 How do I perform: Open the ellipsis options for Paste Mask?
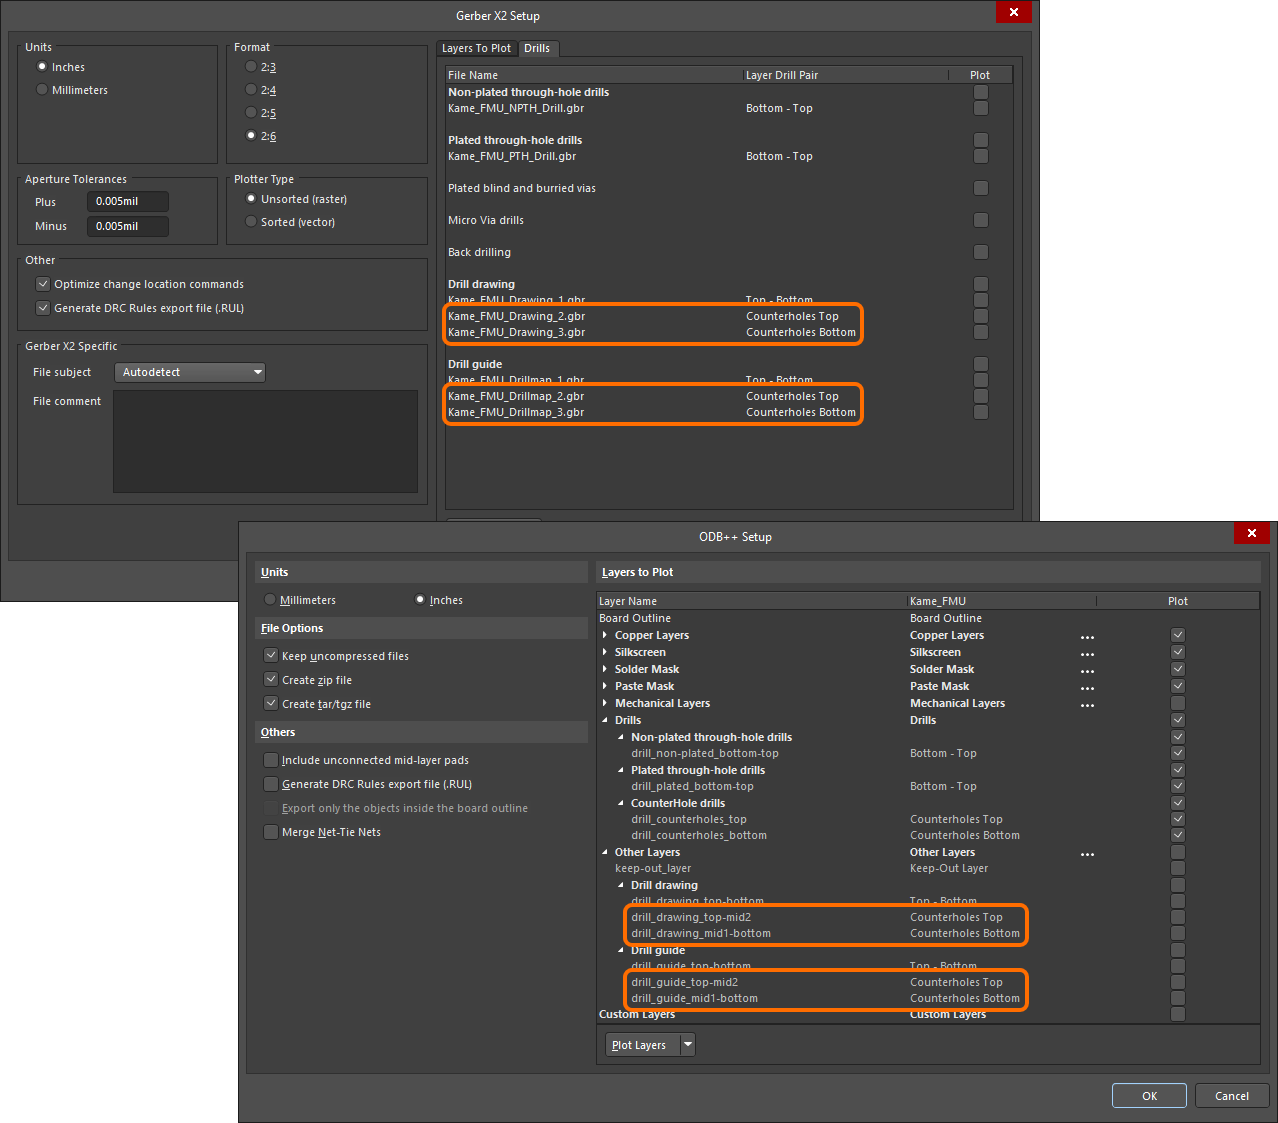(x=1087, y=688)
